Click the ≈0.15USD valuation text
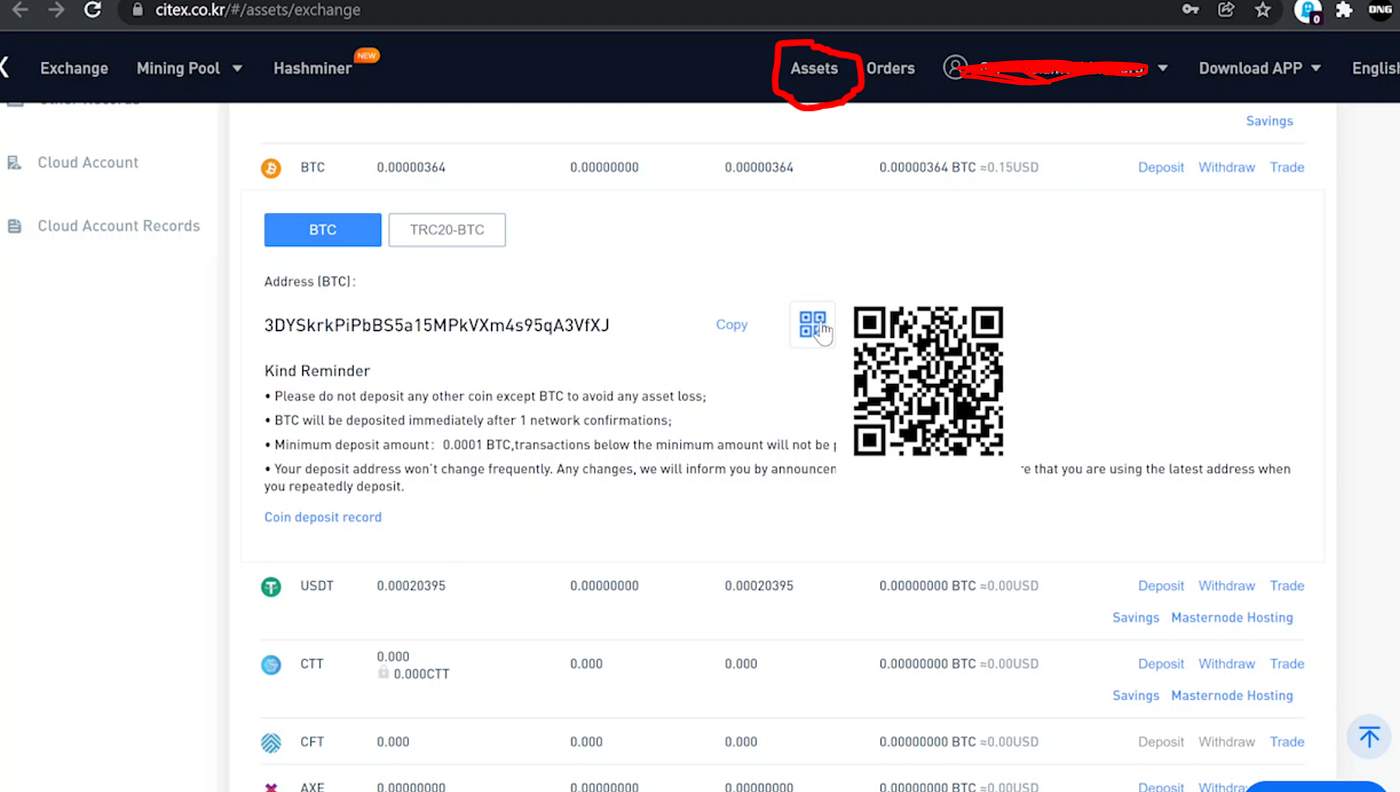The image size is (1400, 792). point(1009,167)
